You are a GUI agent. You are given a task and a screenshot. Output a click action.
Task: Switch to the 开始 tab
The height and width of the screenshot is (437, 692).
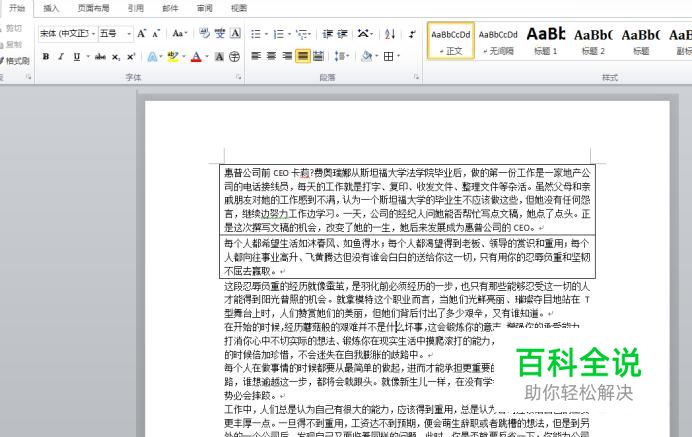(17, 8)
